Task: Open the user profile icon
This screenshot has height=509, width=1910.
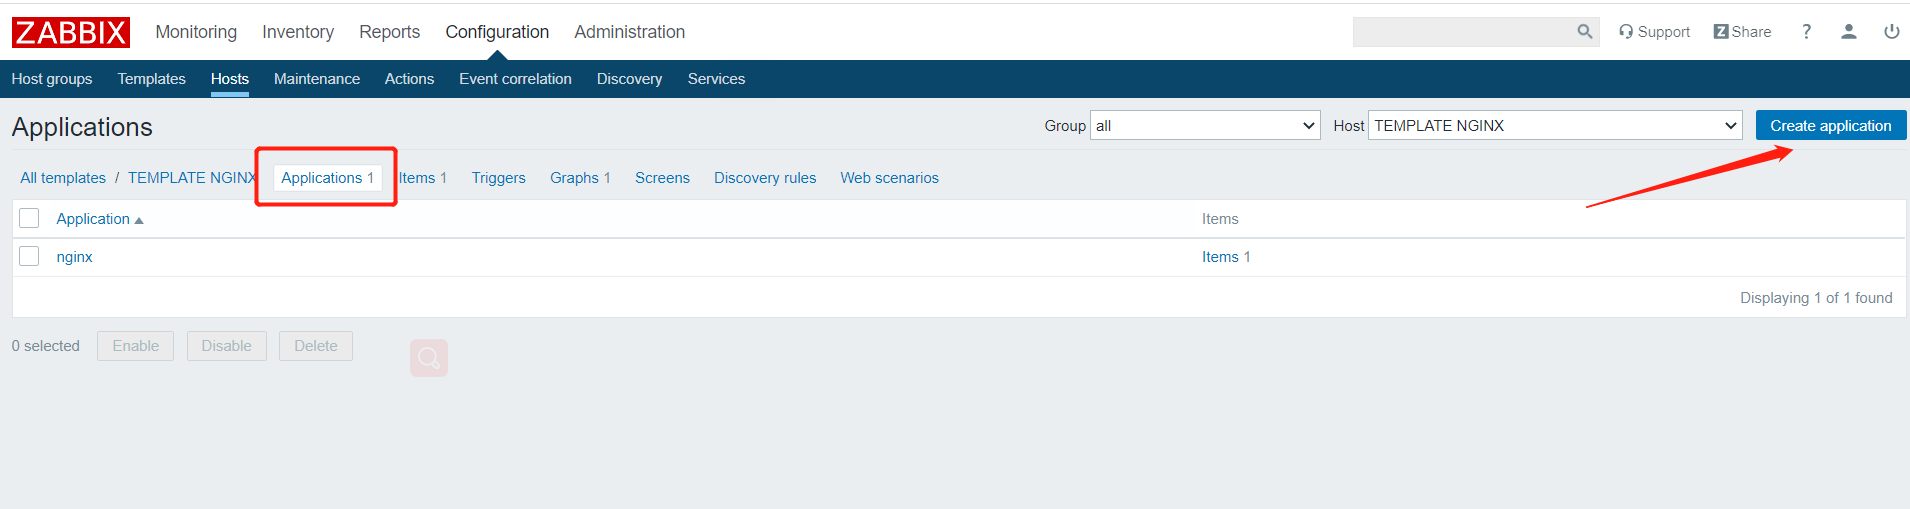Action: point(1849,32)
